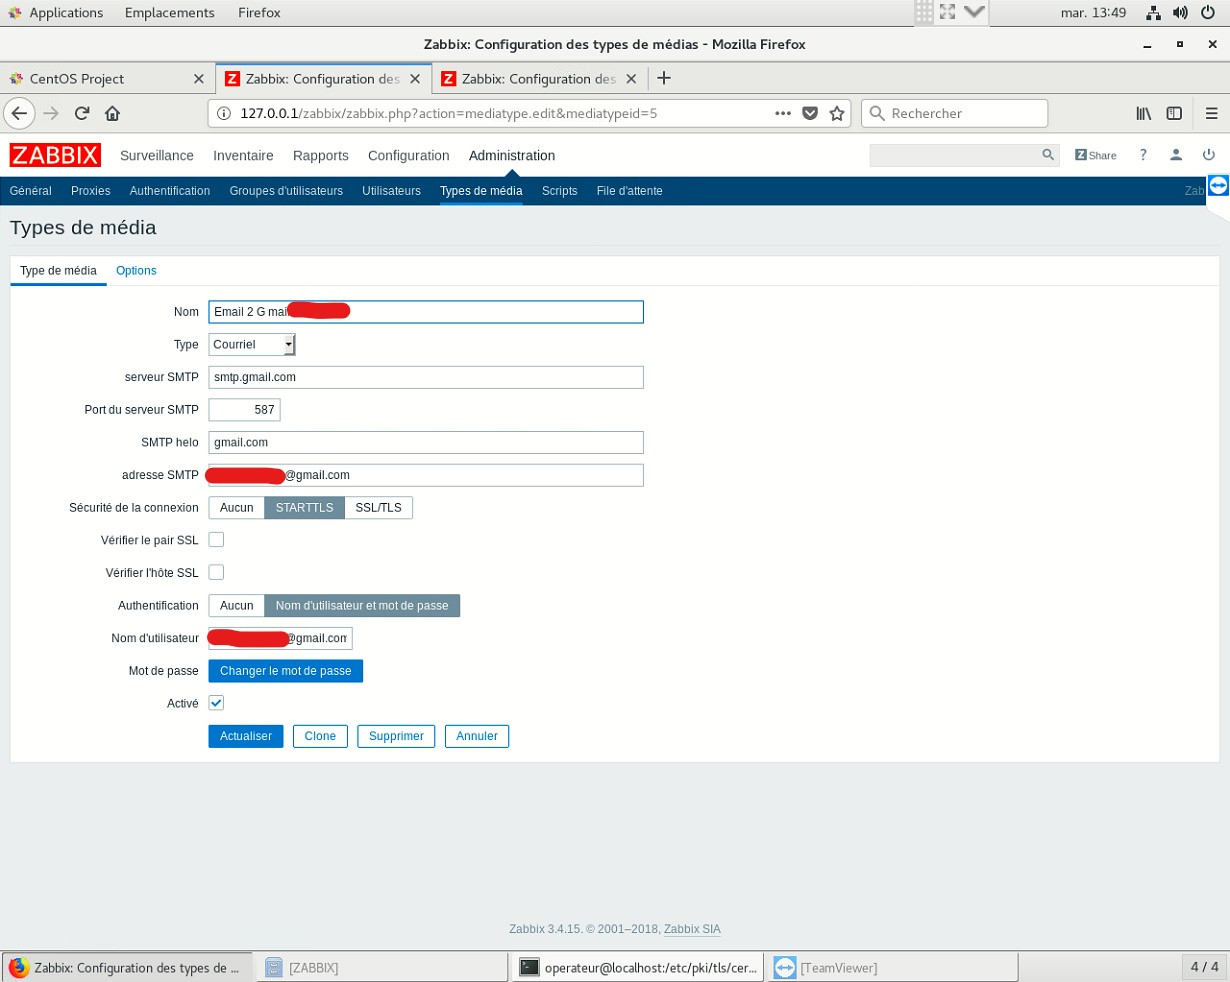This screenshot has width=1230, height=982.
Task: Click the Actualiser button
Action: tap(246, 736)
